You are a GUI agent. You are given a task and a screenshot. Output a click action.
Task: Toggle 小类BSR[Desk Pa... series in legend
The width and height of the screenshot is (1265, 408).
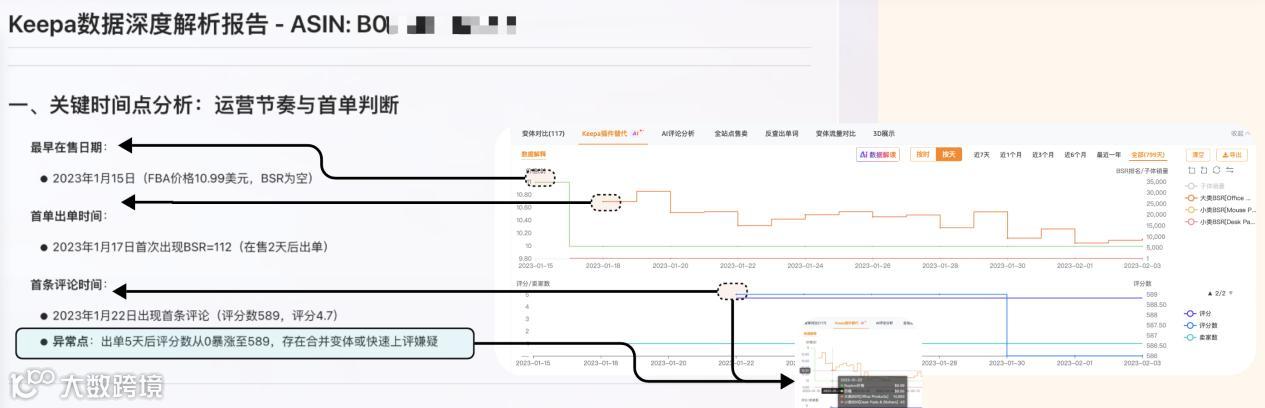click(x=1220, y=222)
